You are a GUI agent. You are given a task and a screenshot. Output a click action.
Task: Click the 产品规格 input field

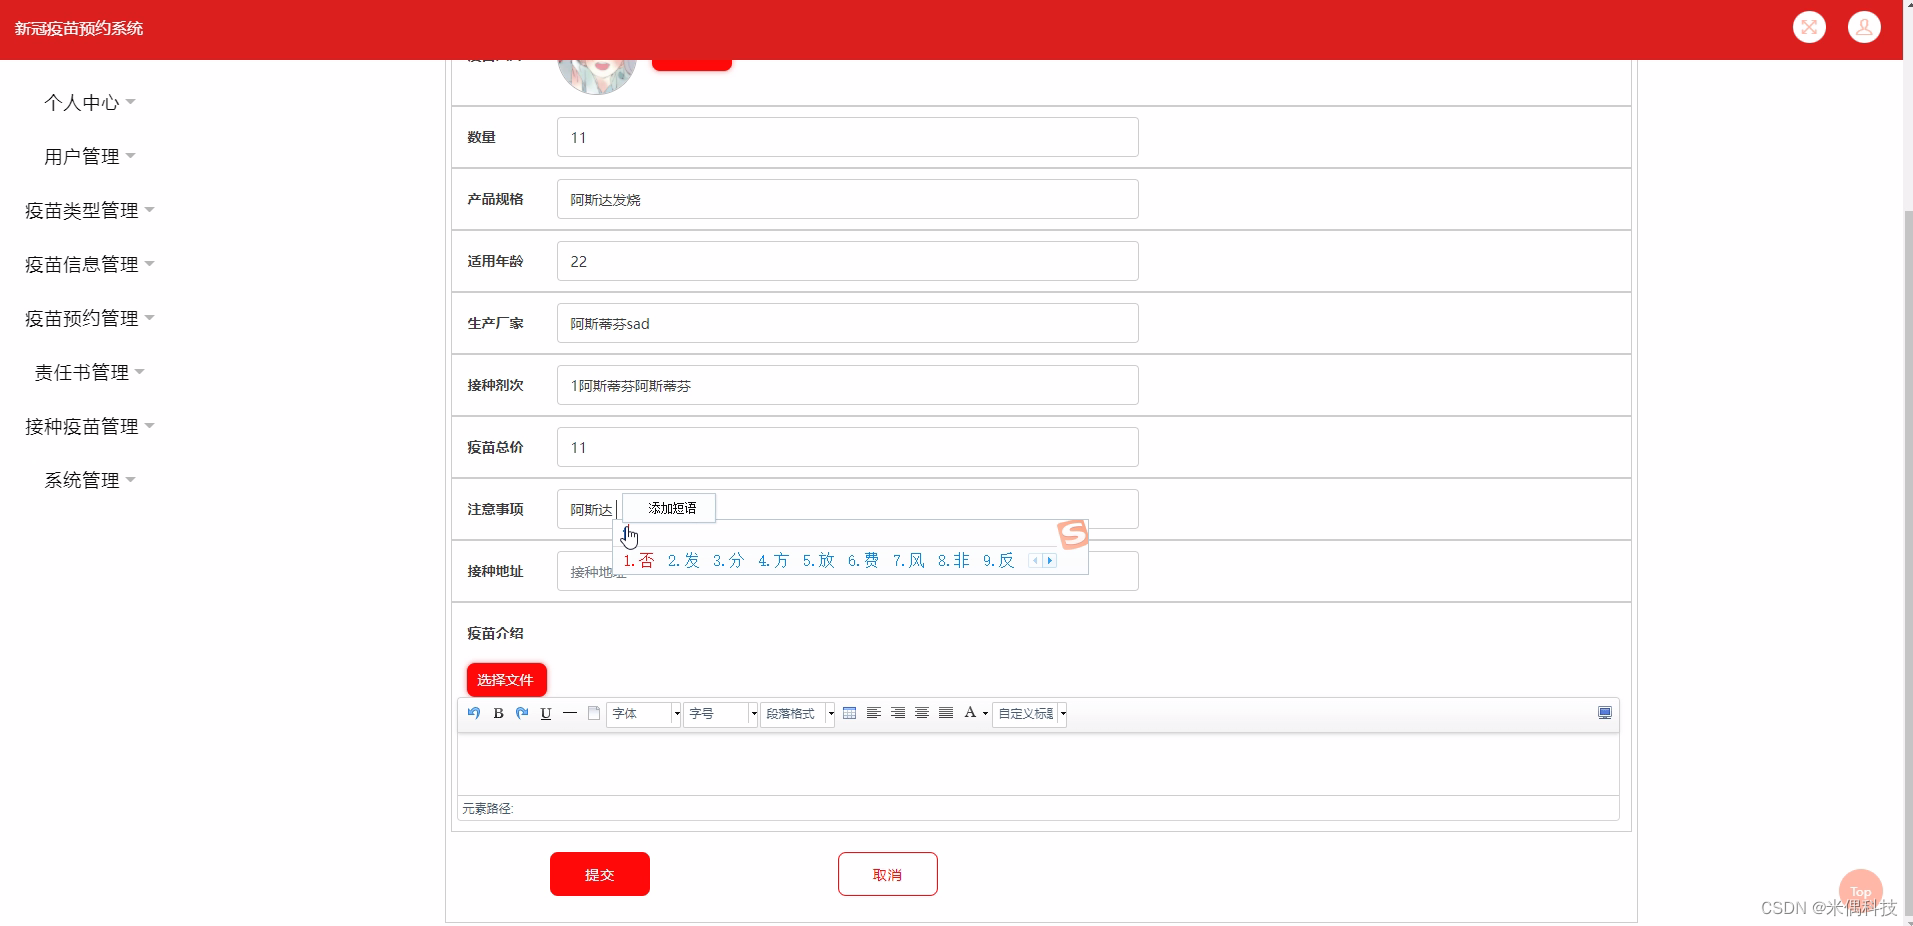pos(848,199)
